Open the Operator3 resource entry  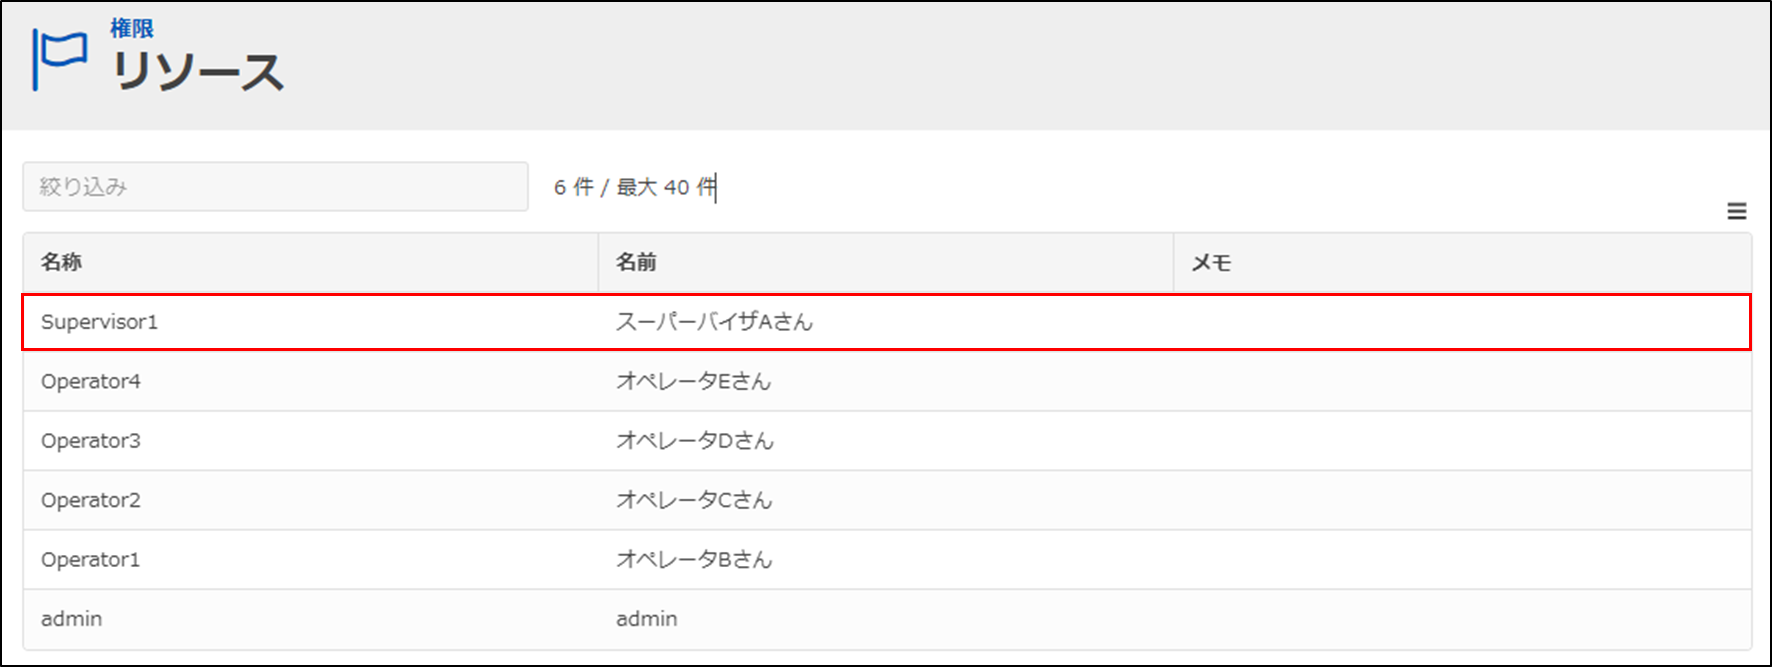click(91, 440)
